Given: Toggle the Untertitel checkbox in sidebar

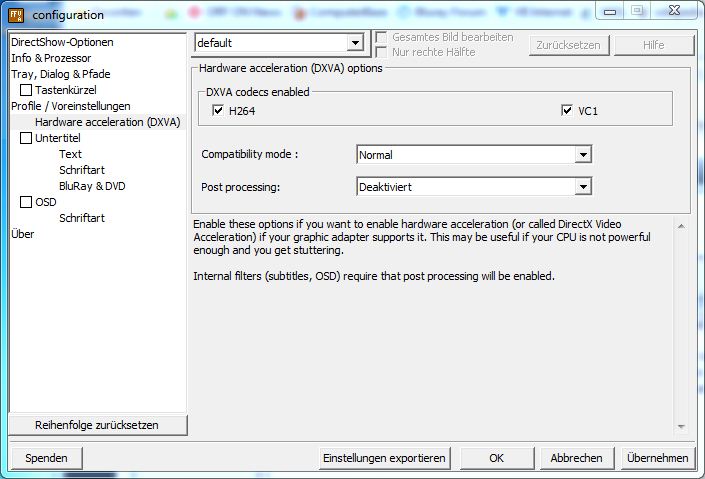Looking at the screenshot, I should point(27,139).
